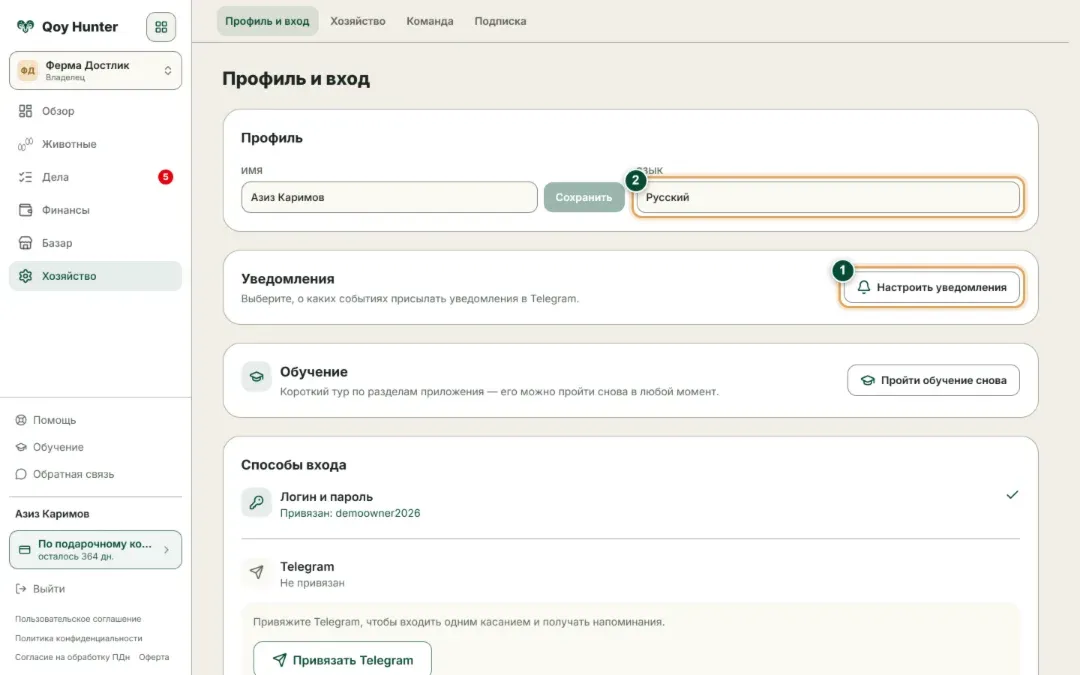Click the Настроить уведомления button
1080x675 pixels.
point(932,287)
